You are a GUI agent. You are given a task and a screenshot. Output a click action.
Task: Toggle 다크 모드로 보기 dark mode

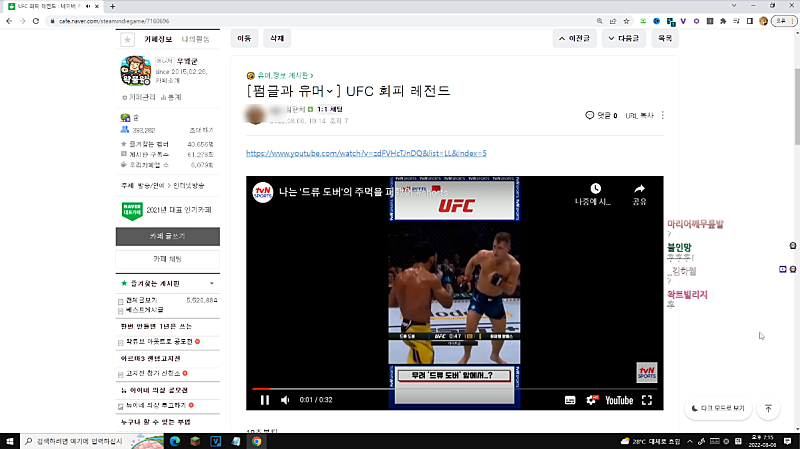[718, 408]
